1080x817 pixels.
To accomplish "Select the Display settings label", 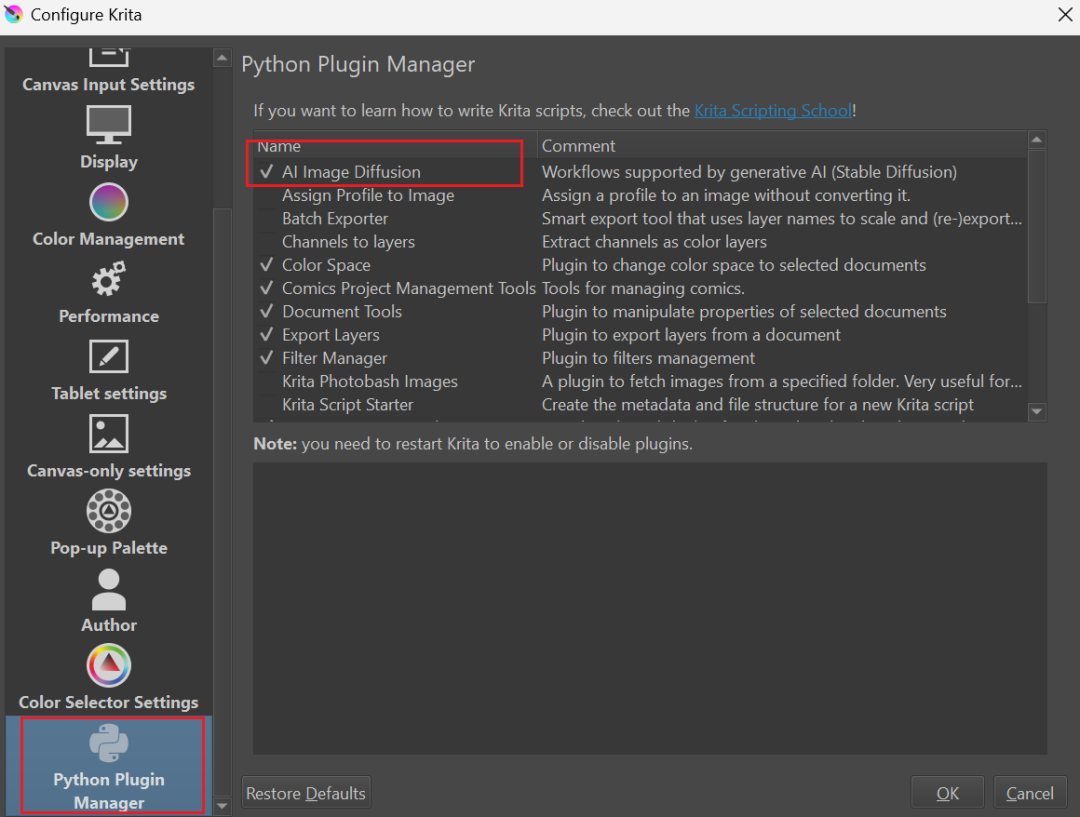I will (109, 161).
